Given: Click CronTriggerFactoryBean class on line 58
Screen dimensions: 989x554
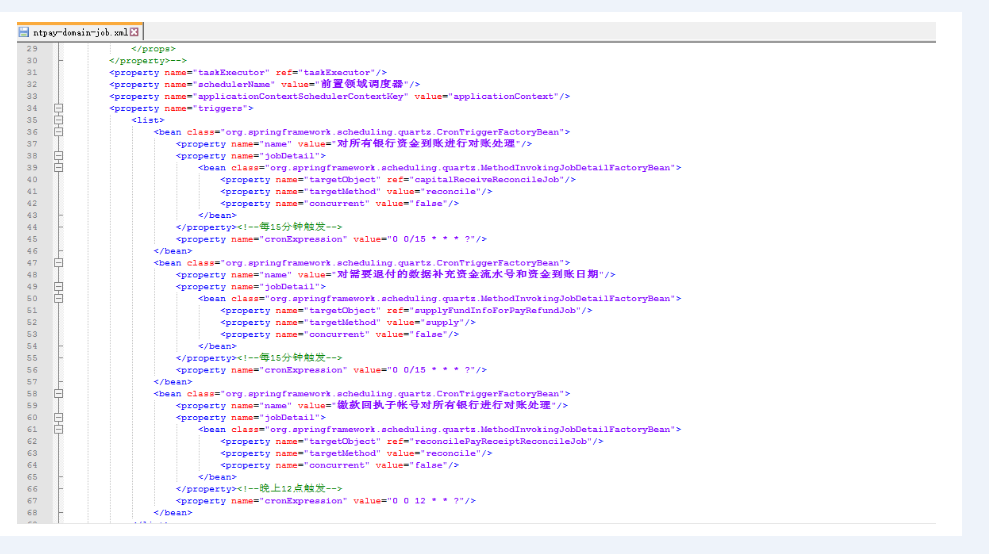Looking at the screenshot, I should [392, 394].
